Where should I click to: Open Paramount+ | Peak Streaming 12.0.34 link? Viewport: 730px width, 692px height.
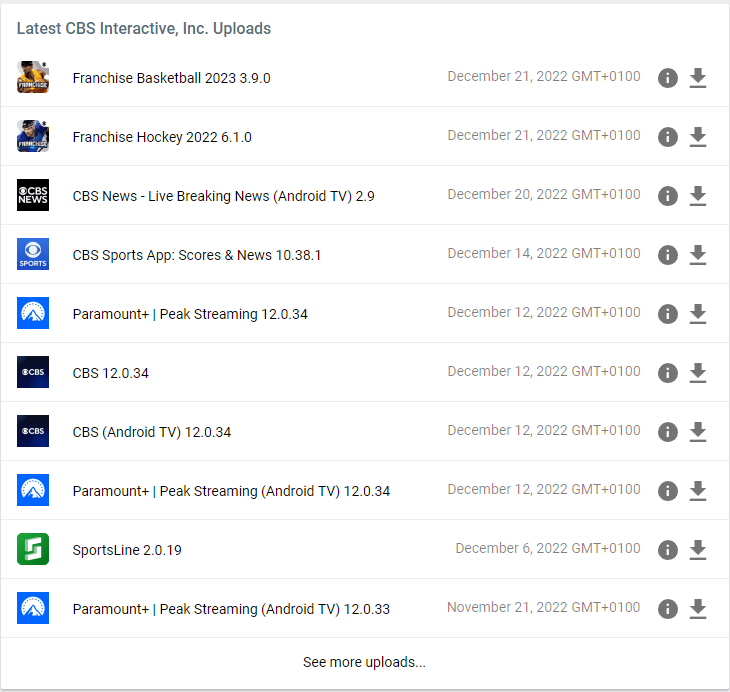190,314
